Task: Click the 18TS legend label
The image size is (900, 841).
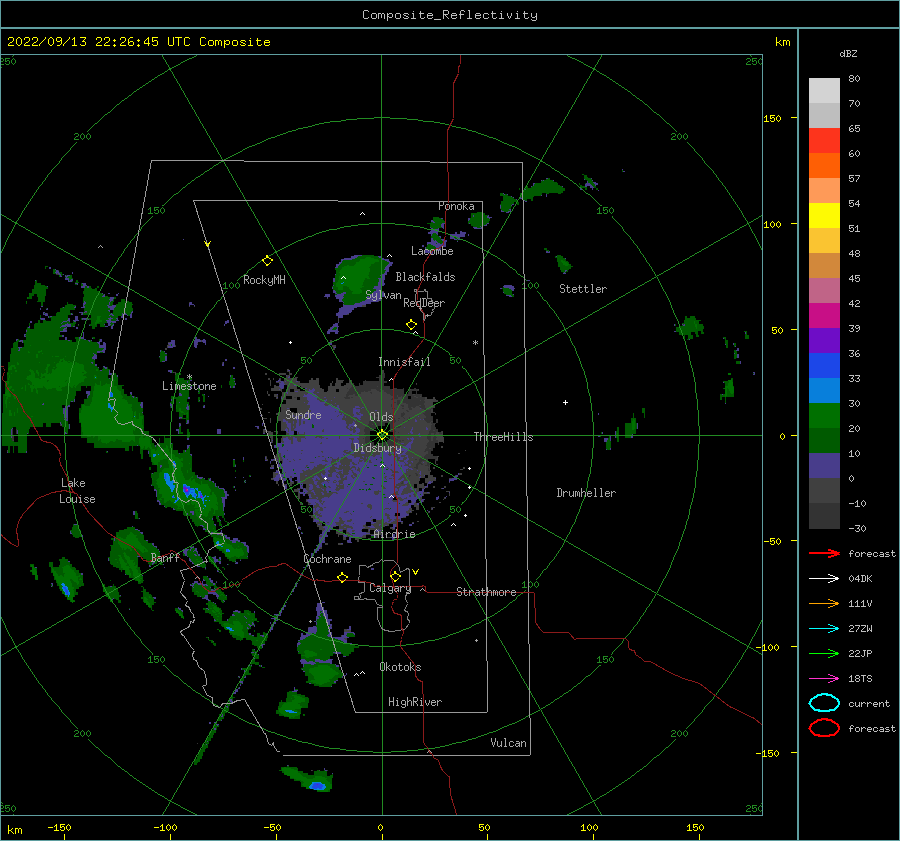Action: pos(860,679)
